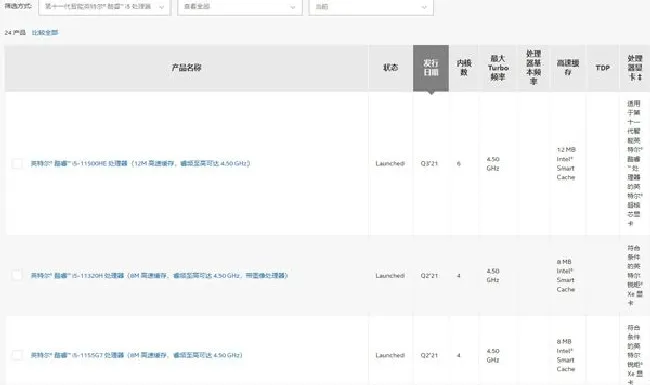The image size is (650, 385).
Task: Open the 11th gen Core i5 filter dropdown
Action: tap(104, 7)
